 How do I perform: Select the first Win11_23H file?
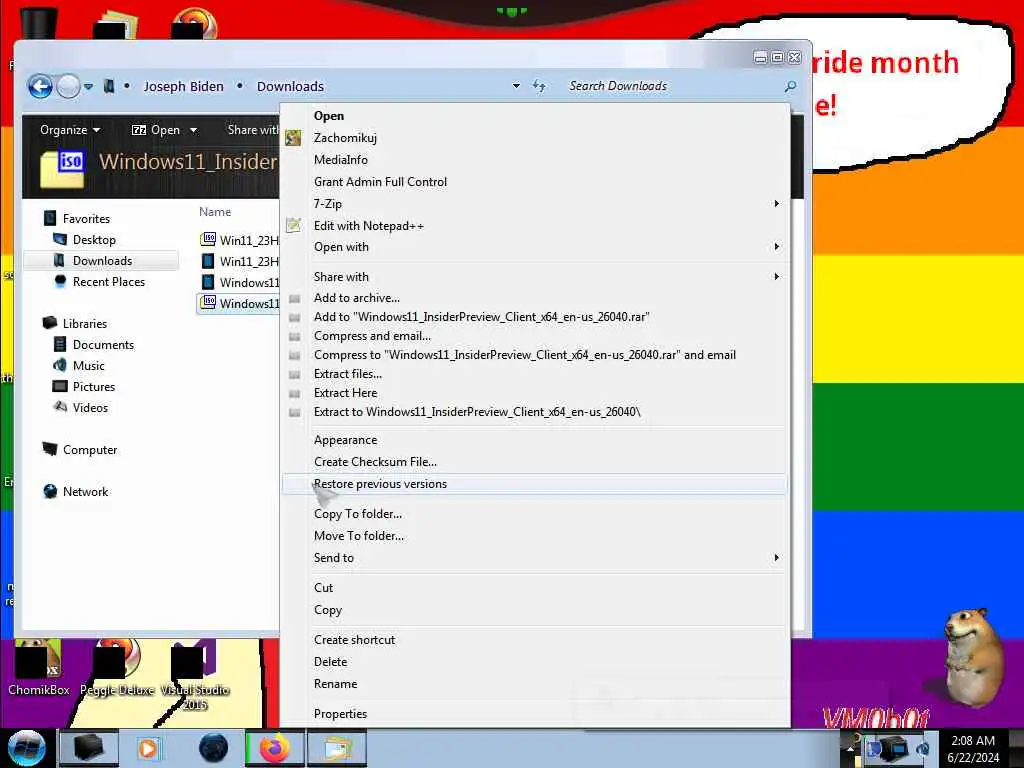pos(240,240)
